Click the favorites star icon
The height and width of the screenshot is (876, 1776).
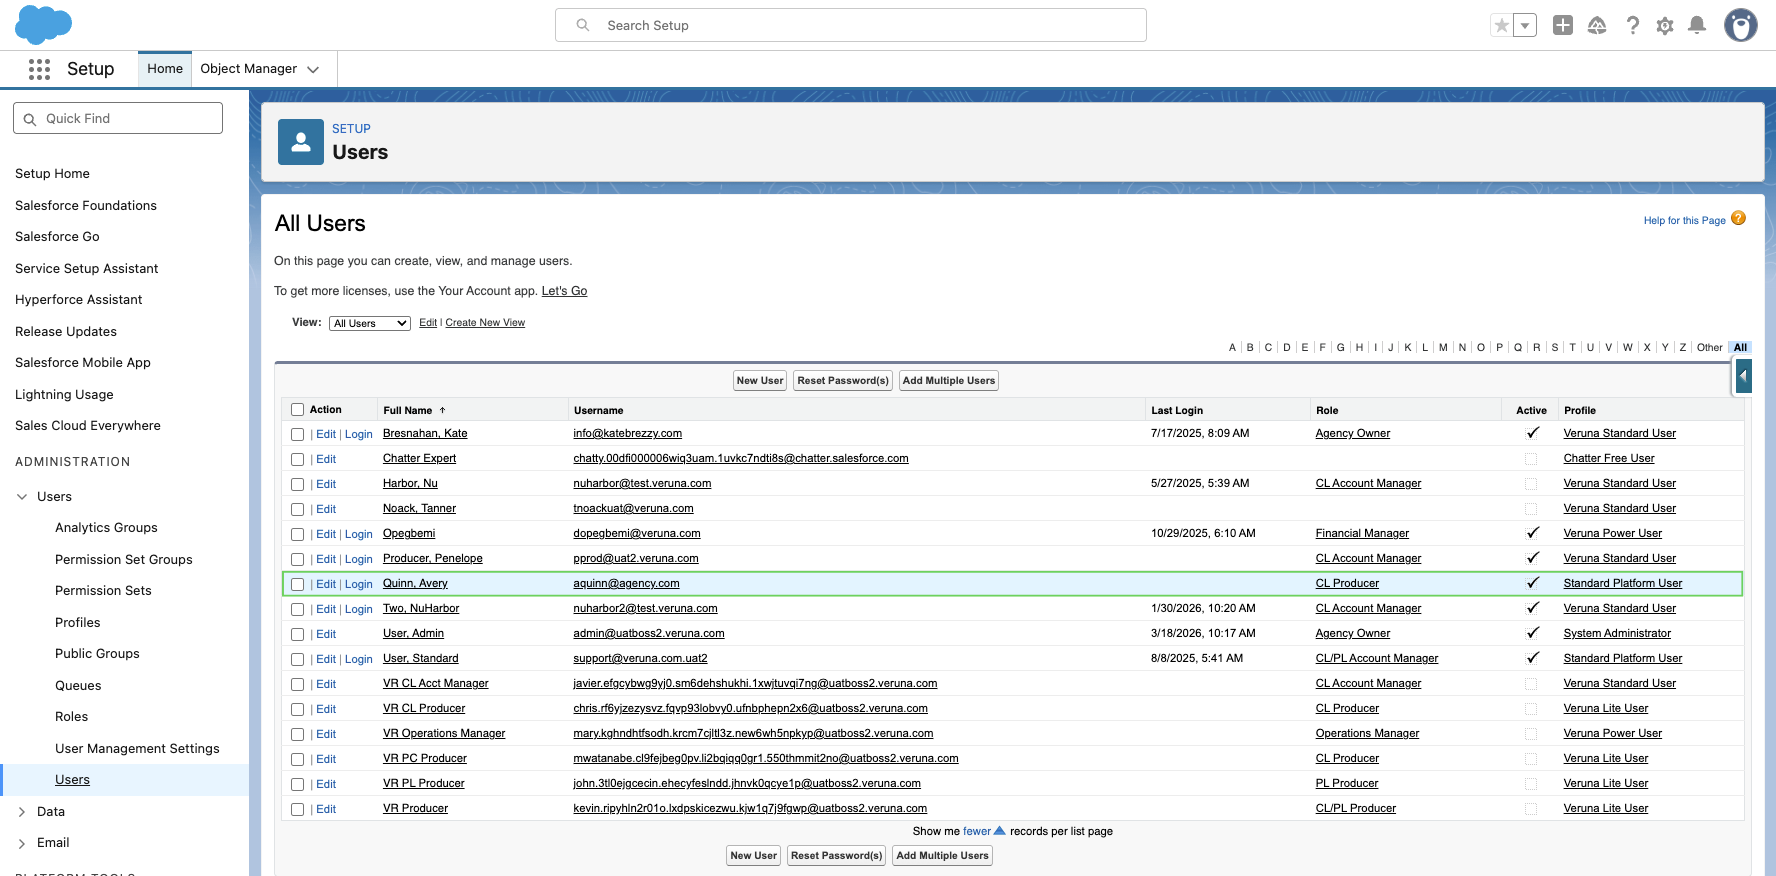(1501, 25)
